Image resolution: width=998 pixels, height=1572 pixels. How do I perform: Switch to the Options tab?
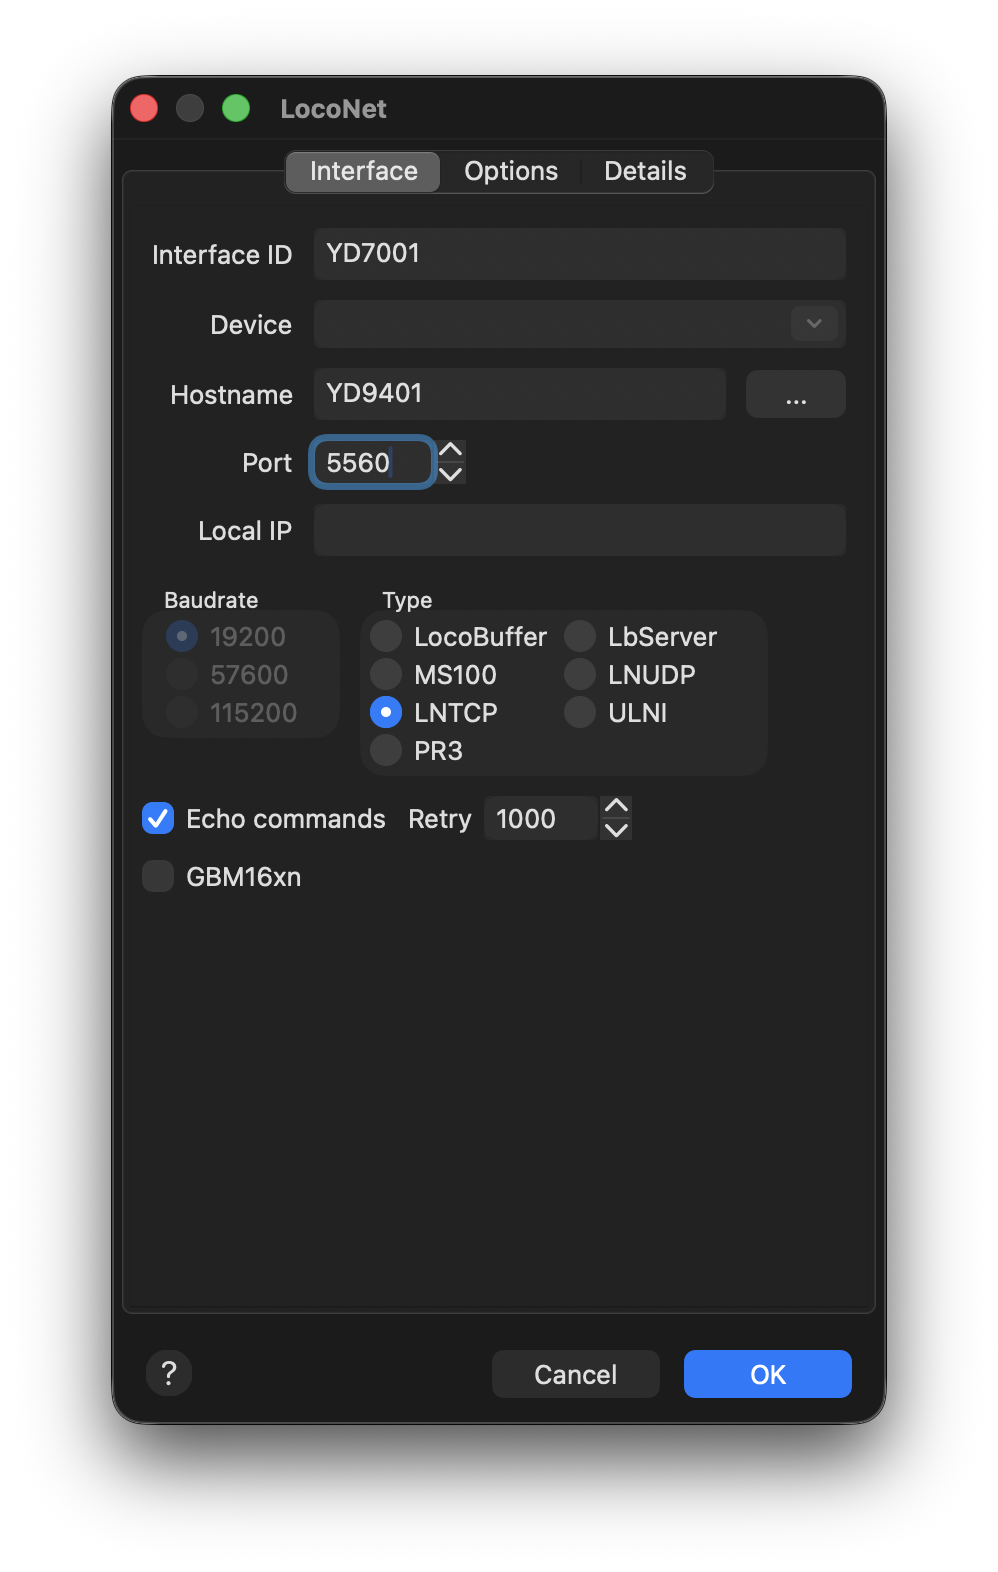pyautogui.click(x=510, y=172)
